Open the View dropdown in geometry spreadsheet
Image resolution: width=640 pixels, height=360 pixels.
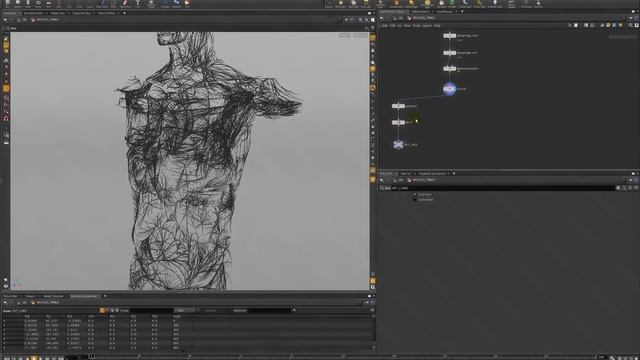pyautogui.click(x=184, y=311)
